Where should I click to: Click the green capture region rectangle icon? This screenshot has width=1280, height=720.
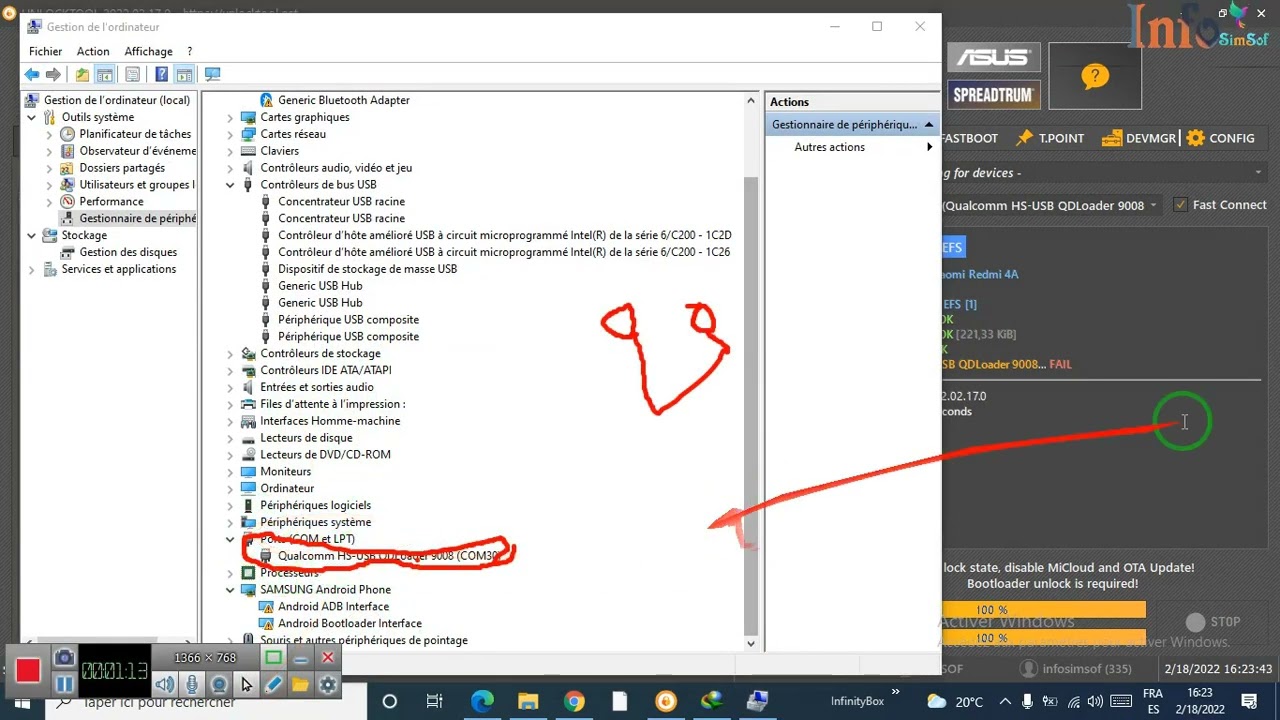point(273,657)
